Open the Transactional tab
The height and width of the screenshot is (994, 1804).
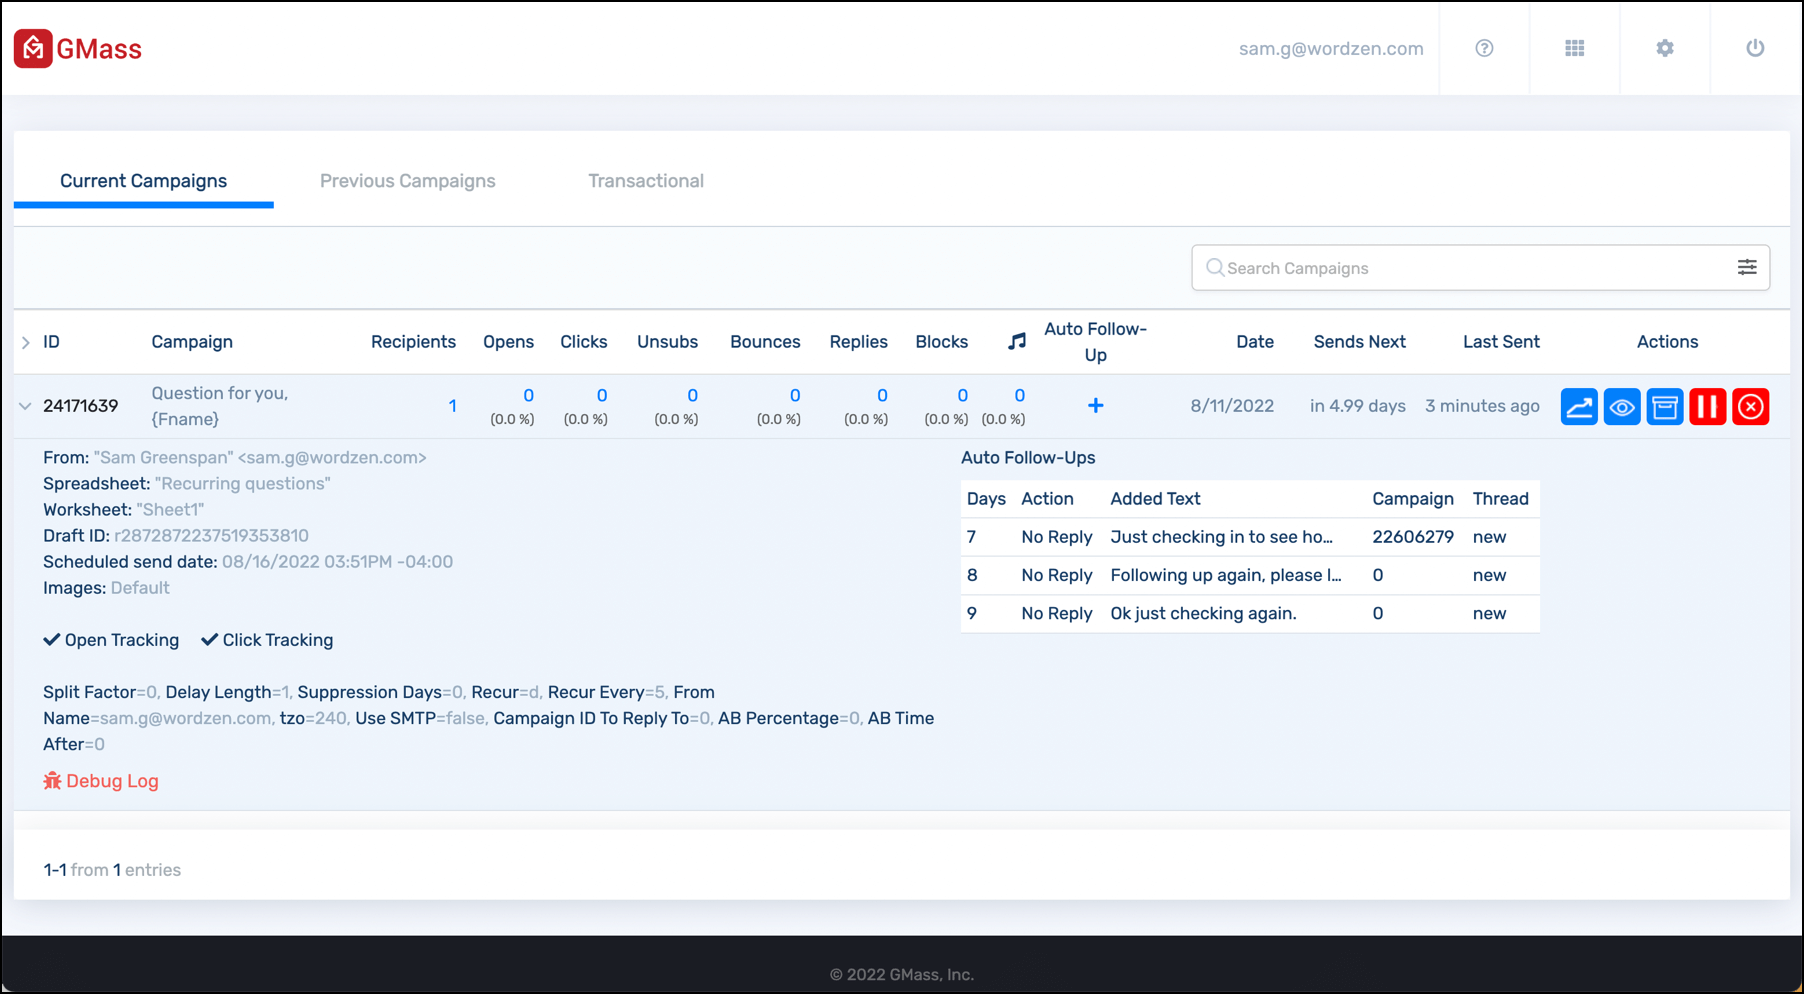[646, 181]
